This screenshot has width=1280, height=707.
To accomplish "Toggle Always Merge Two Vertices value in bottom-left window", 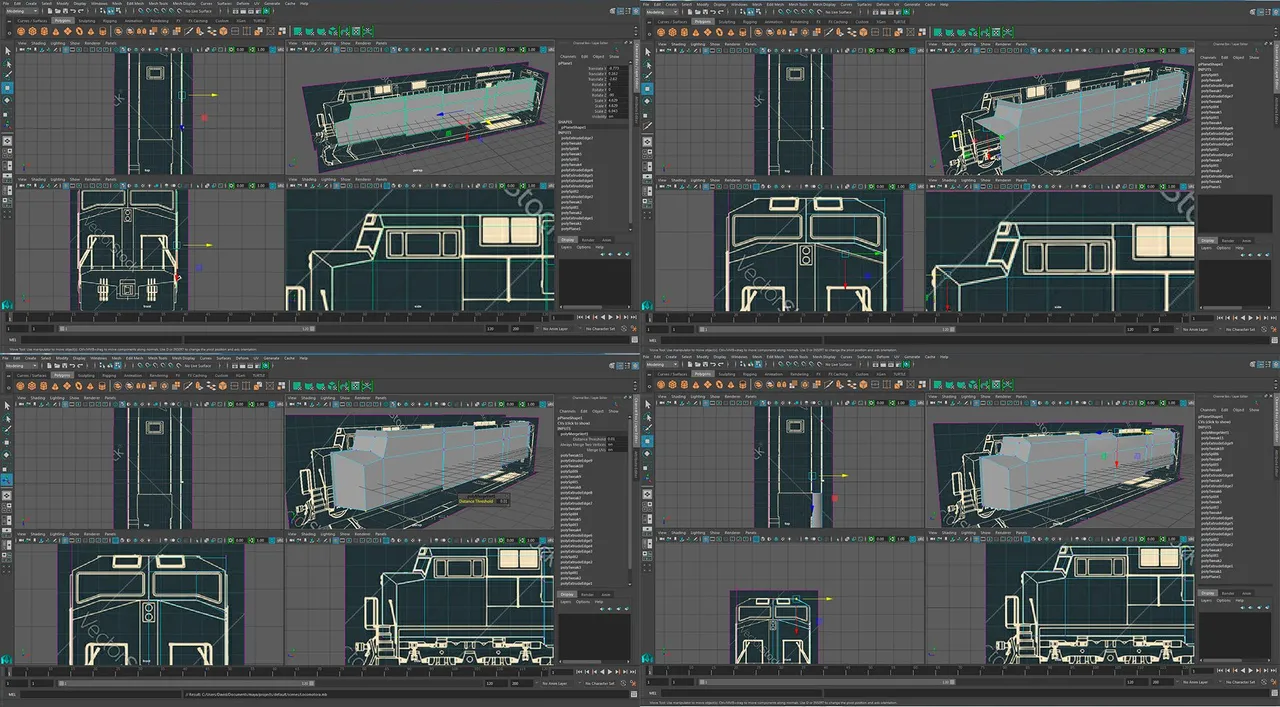I will tap(615, 445).
